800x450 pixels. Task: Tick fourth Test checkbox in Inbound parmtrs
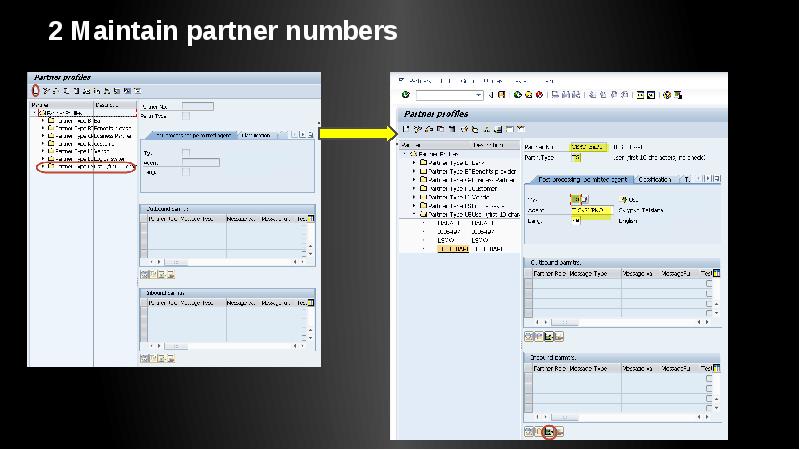click(709, 408)
